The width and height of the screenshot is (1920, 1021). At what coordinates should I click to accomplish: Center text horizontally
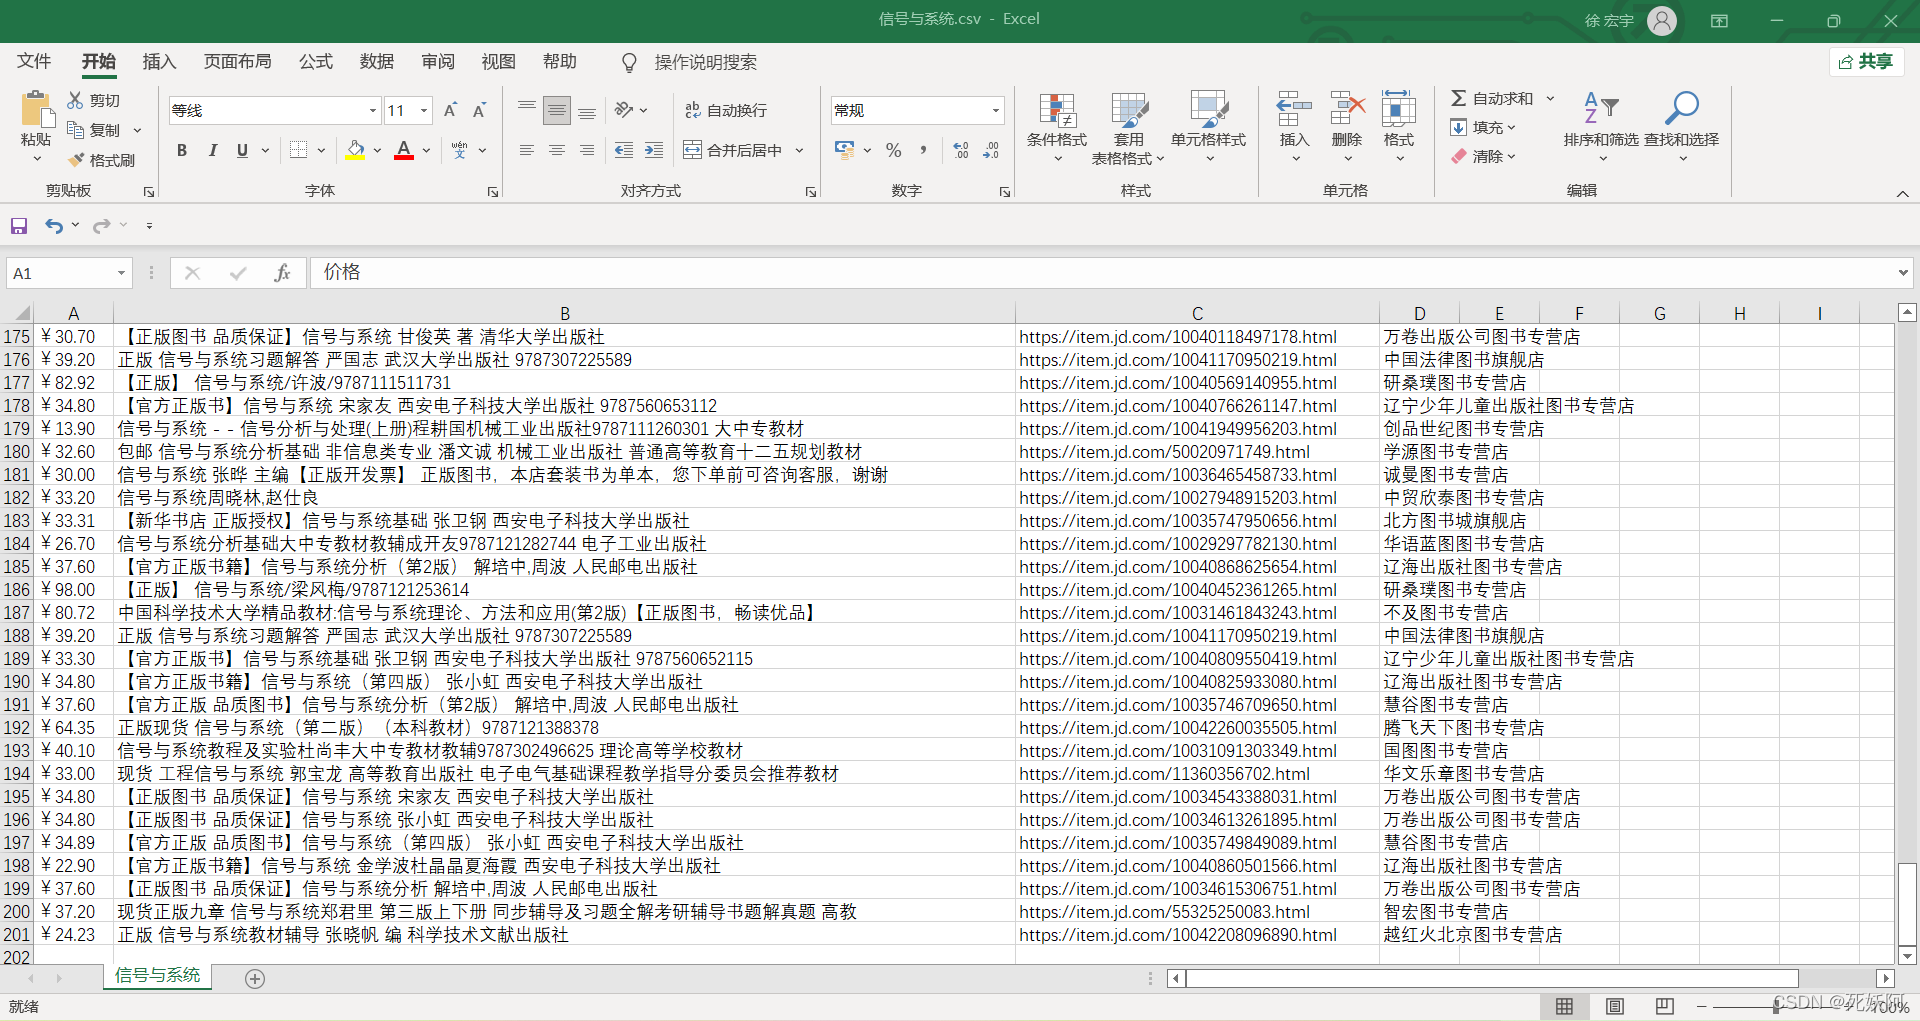click(x=557, y=150)
